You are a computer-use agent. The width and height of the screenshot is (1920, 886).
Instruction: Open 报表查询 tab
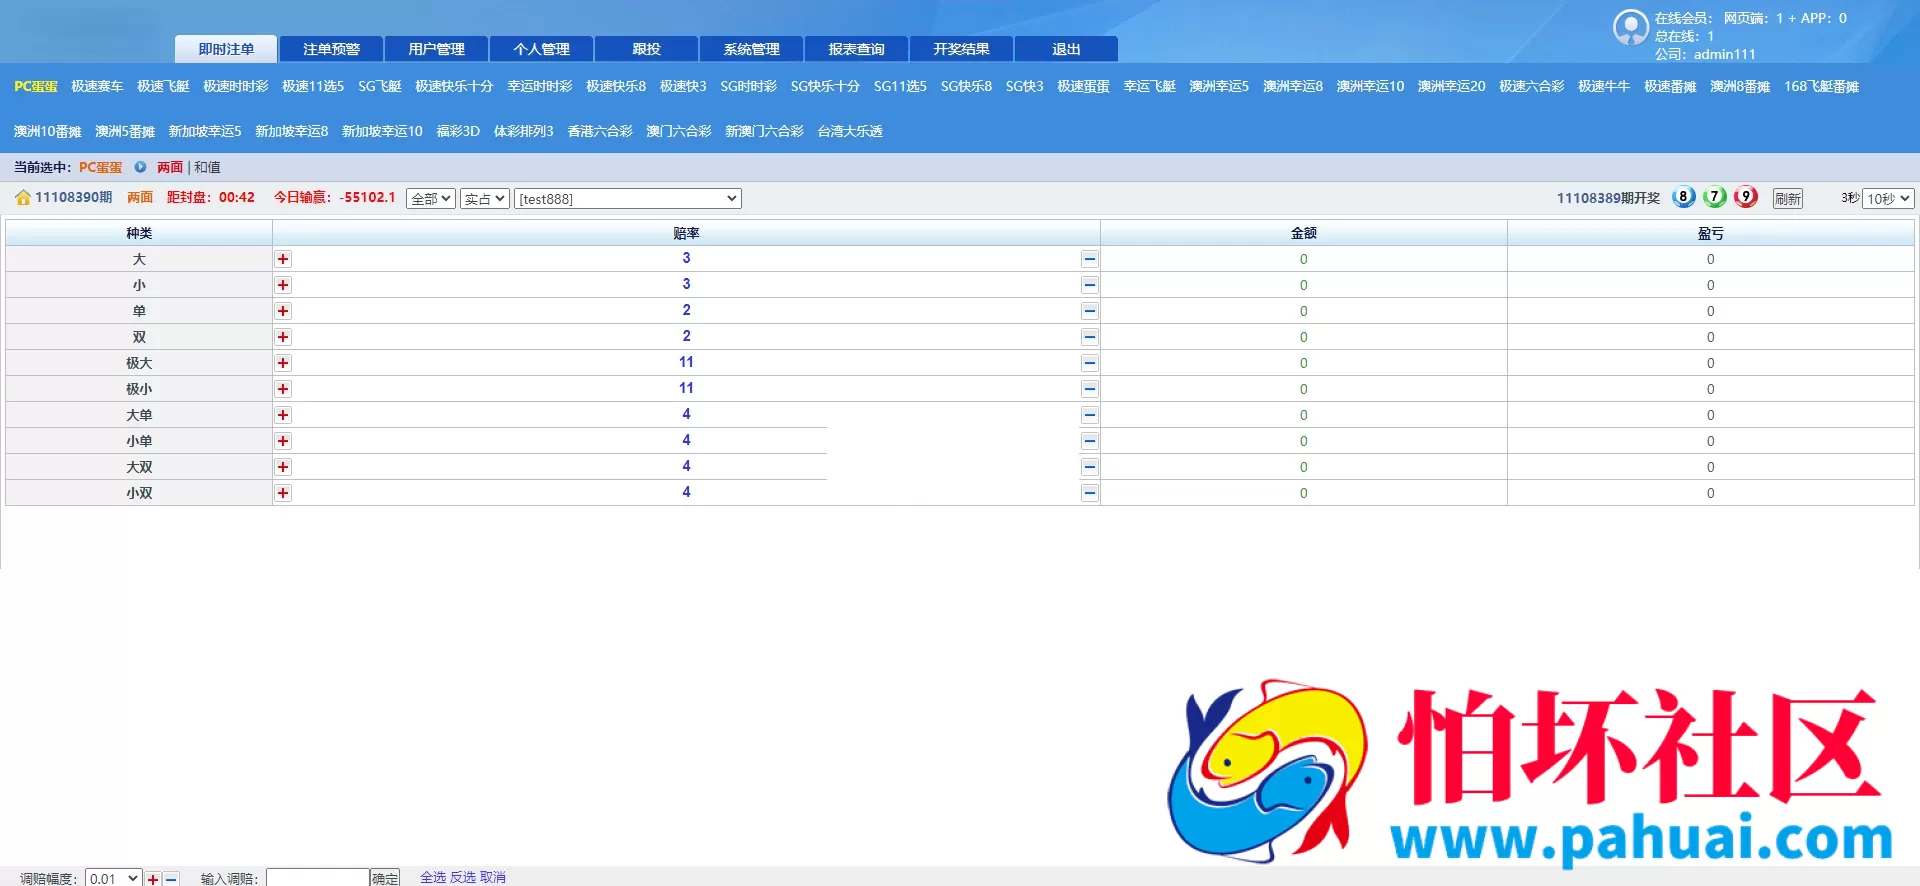click(x=856, y=49)
